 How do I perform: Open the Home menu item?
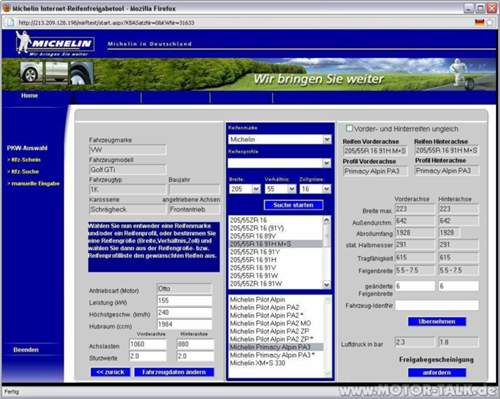coord(30,96)
